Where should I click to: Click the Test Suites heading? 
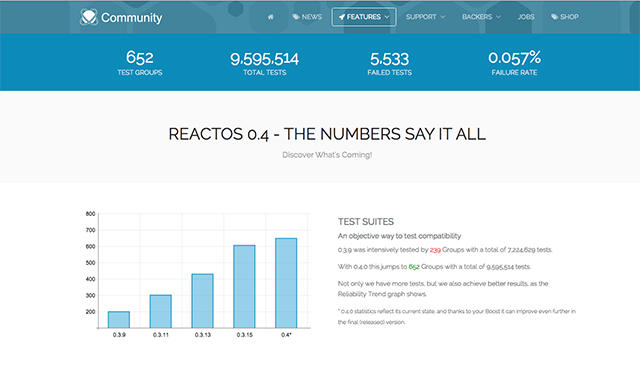(x=366, y=222)
